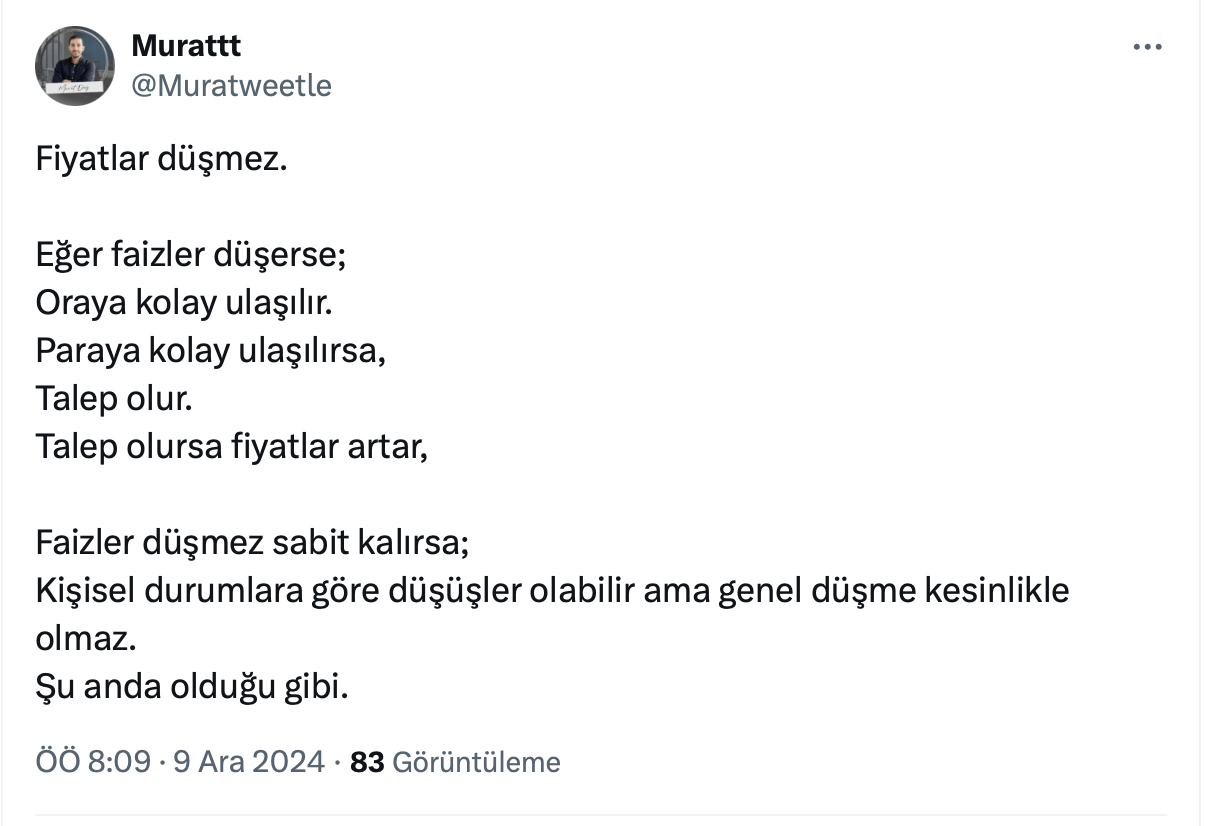The width and height of the screenshot is (1206, 826).
Task: Click the ÖÖ 8:09 post time
Action: point(95,762)
